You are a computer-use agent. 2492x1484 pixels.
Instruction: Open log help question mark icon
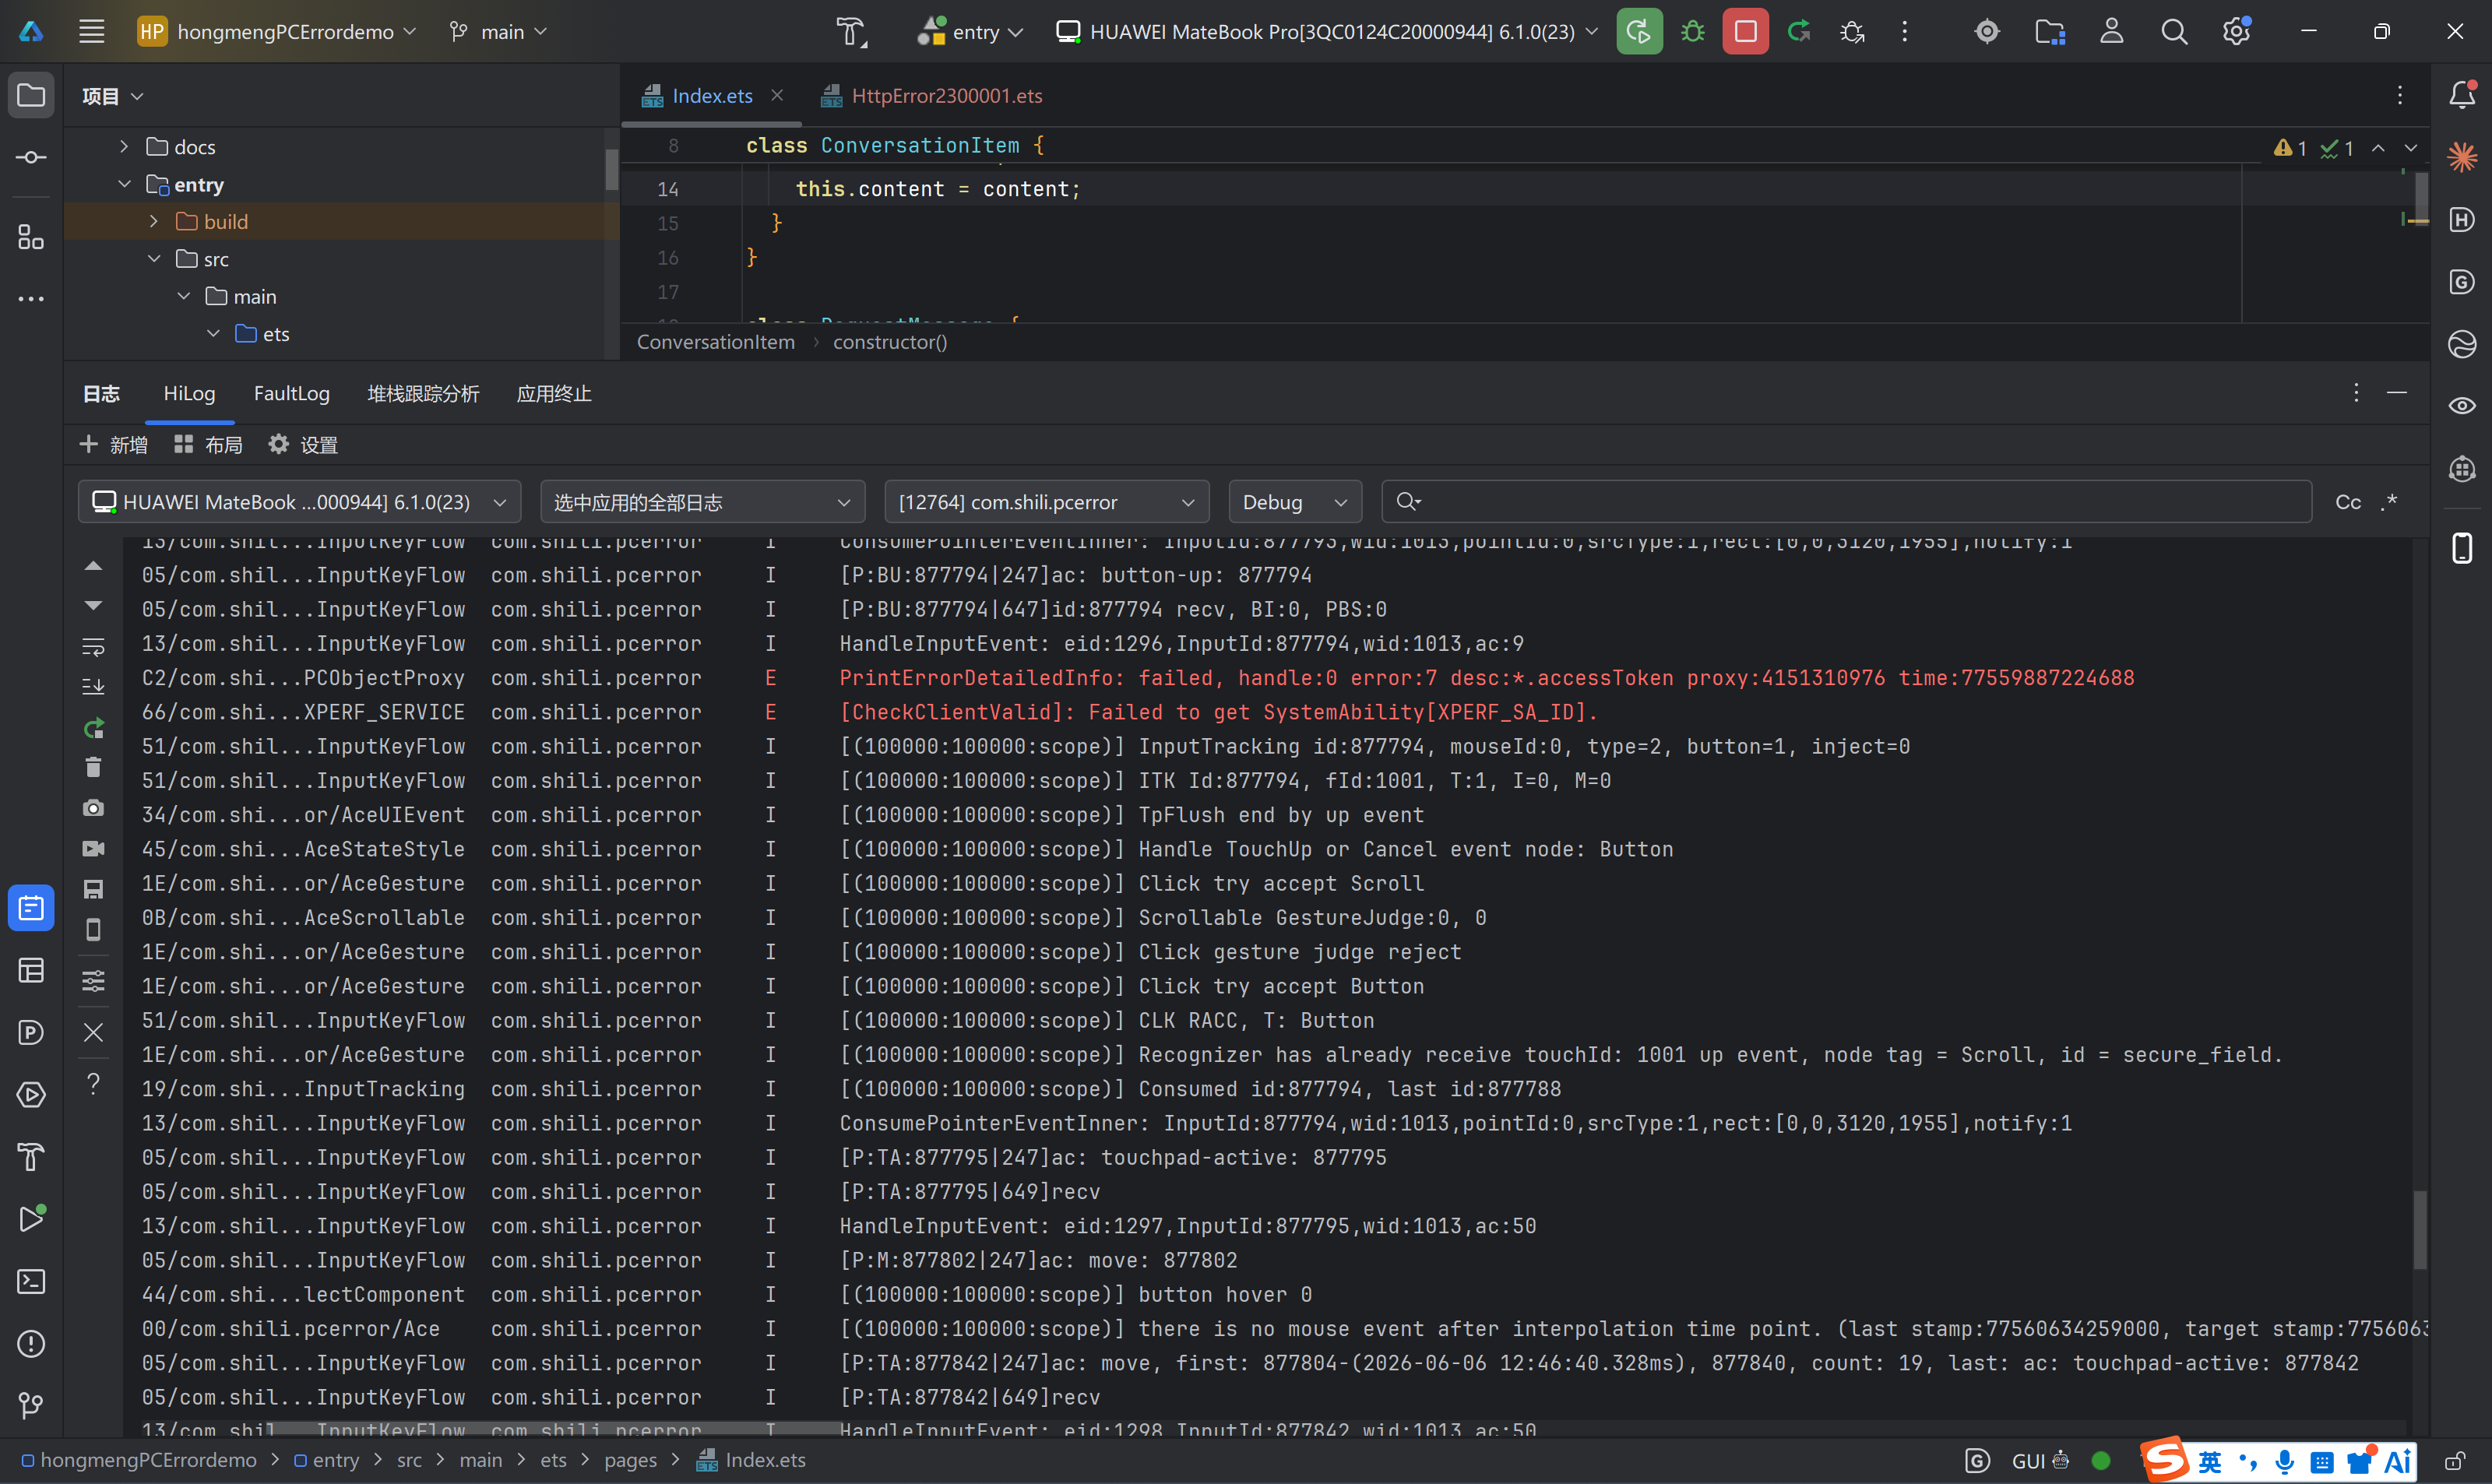point(93,1084)
